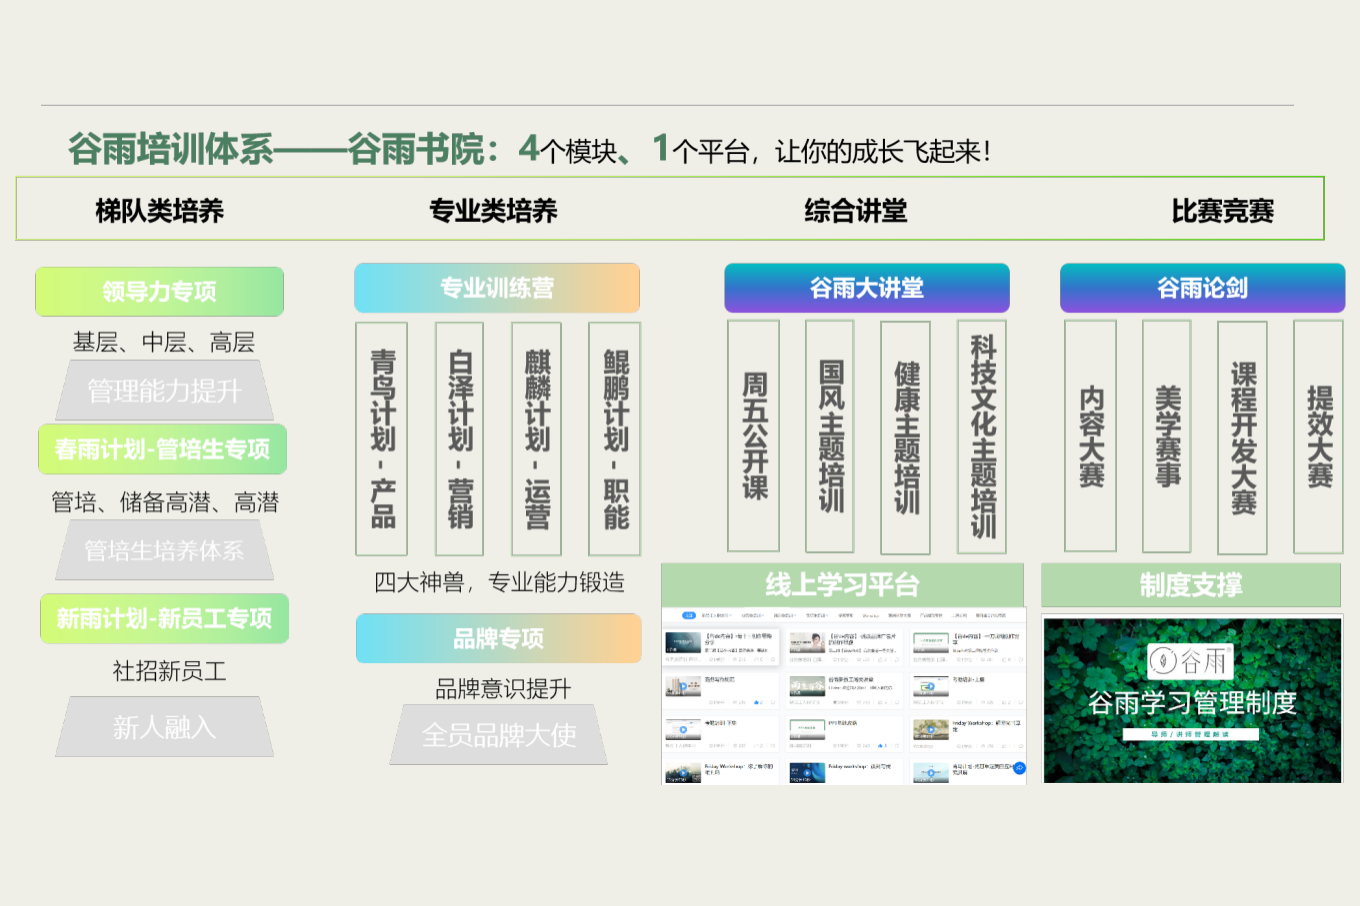This screenshot has height=906, width=1360.
Task: Select the blue 全部 filter pill
Action: coord(688,615)
